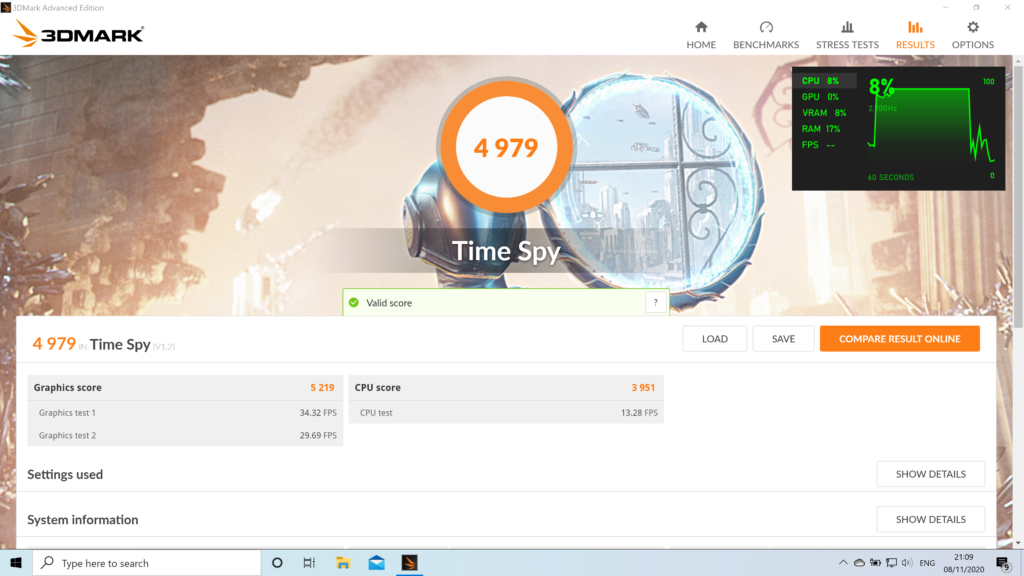Click the battery tray icon

(875, 562)
